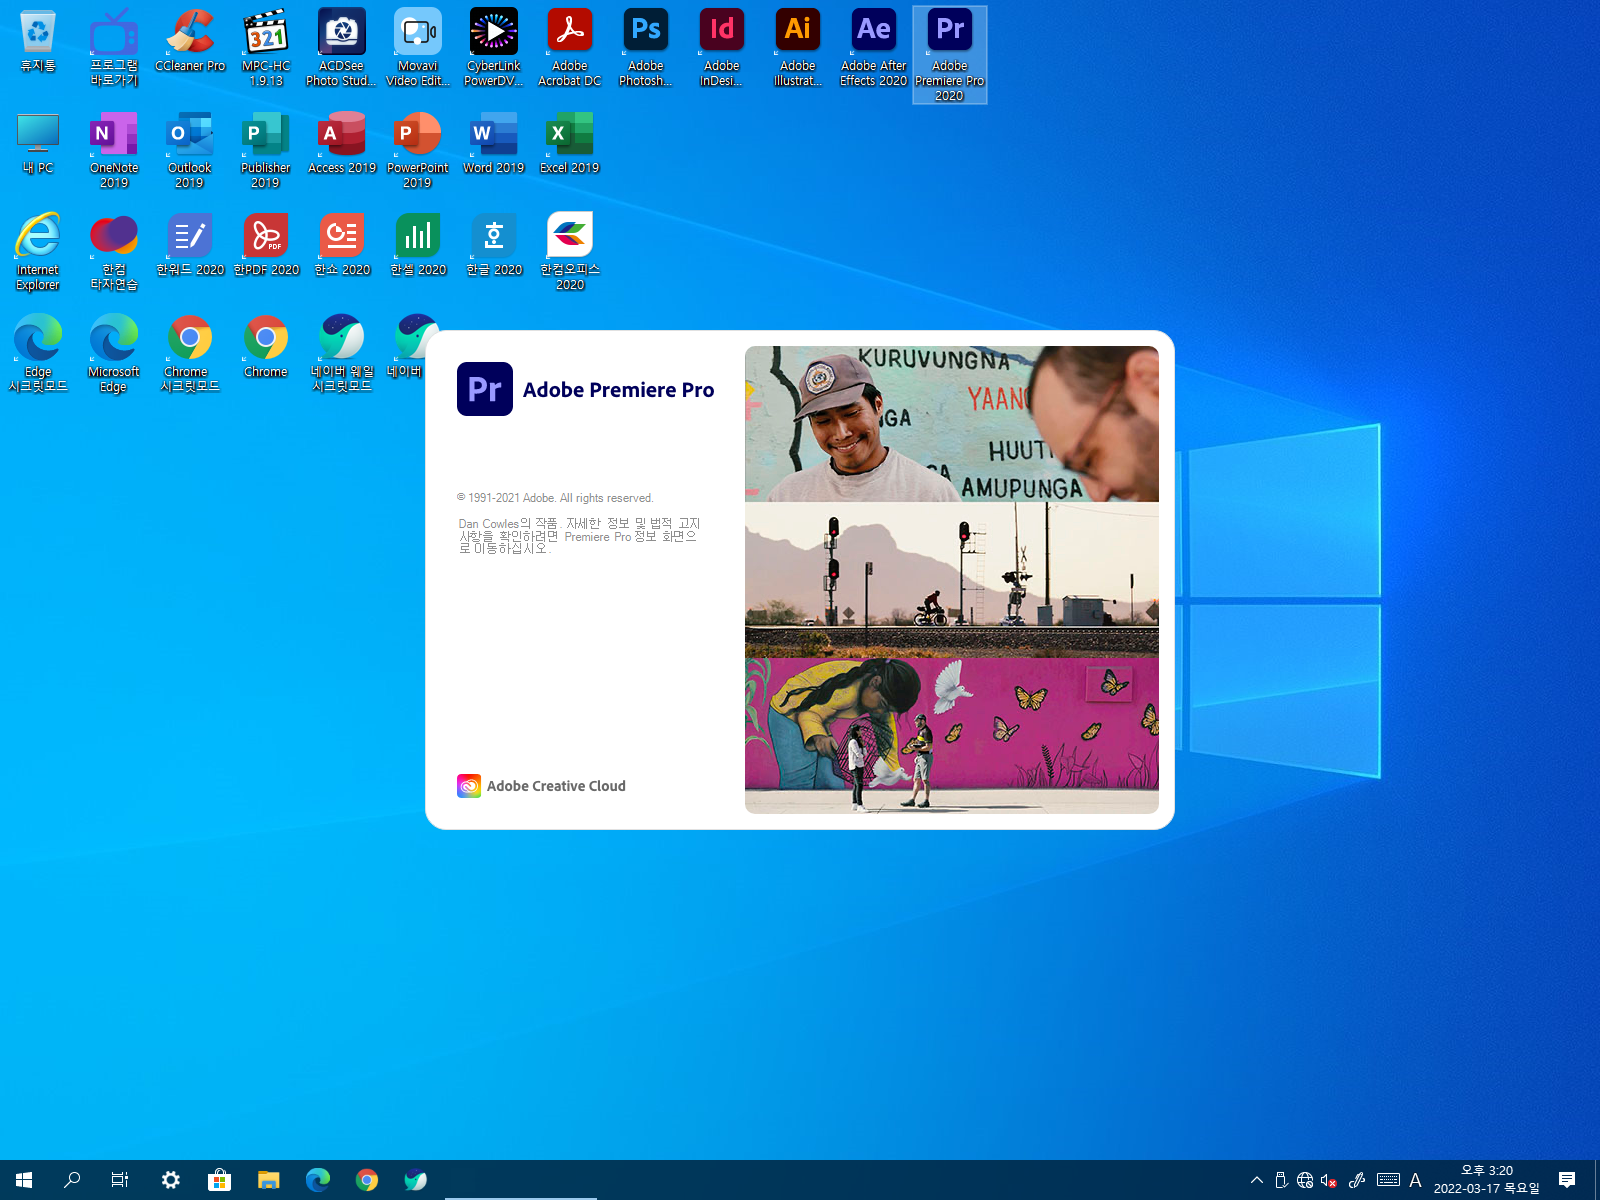Select the 한컴오피스 2020 icon

(x=570, y=251)
